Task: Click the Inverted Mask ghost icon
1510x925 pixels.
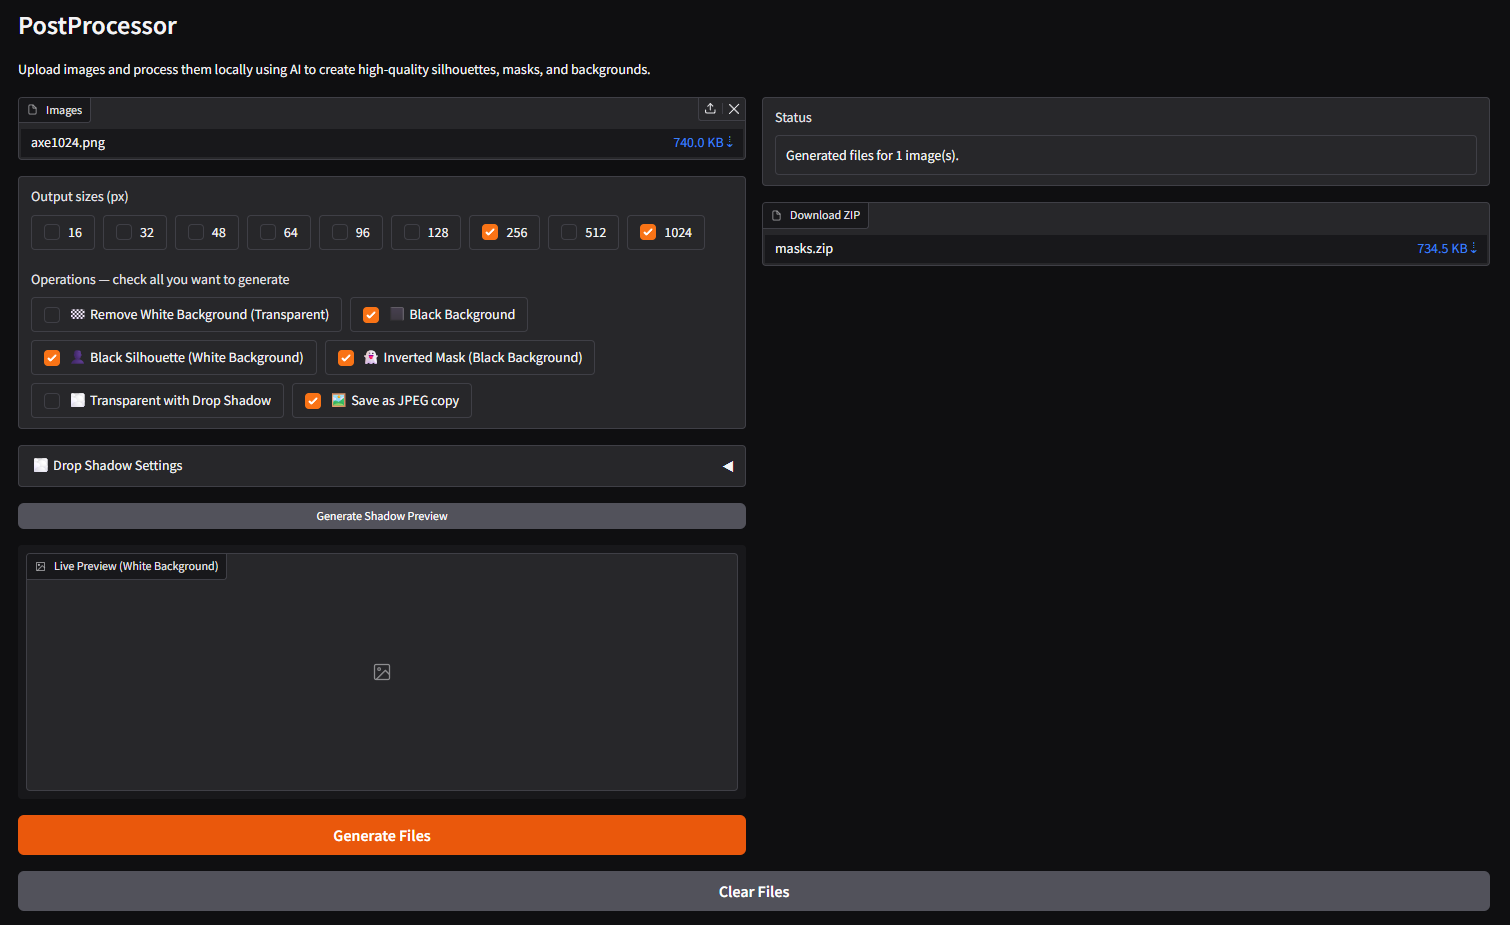Action: pyautogui.click(x=371, y=357)
